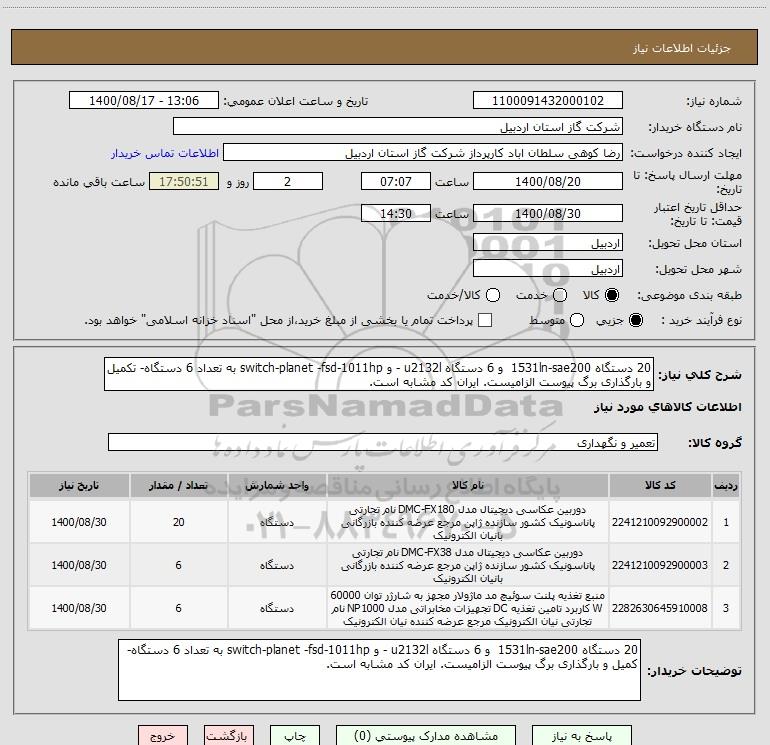Click the requester field رضا کوهی سلطان اباد
Viewport: 770px width, 745px height.
click(423, 153)
